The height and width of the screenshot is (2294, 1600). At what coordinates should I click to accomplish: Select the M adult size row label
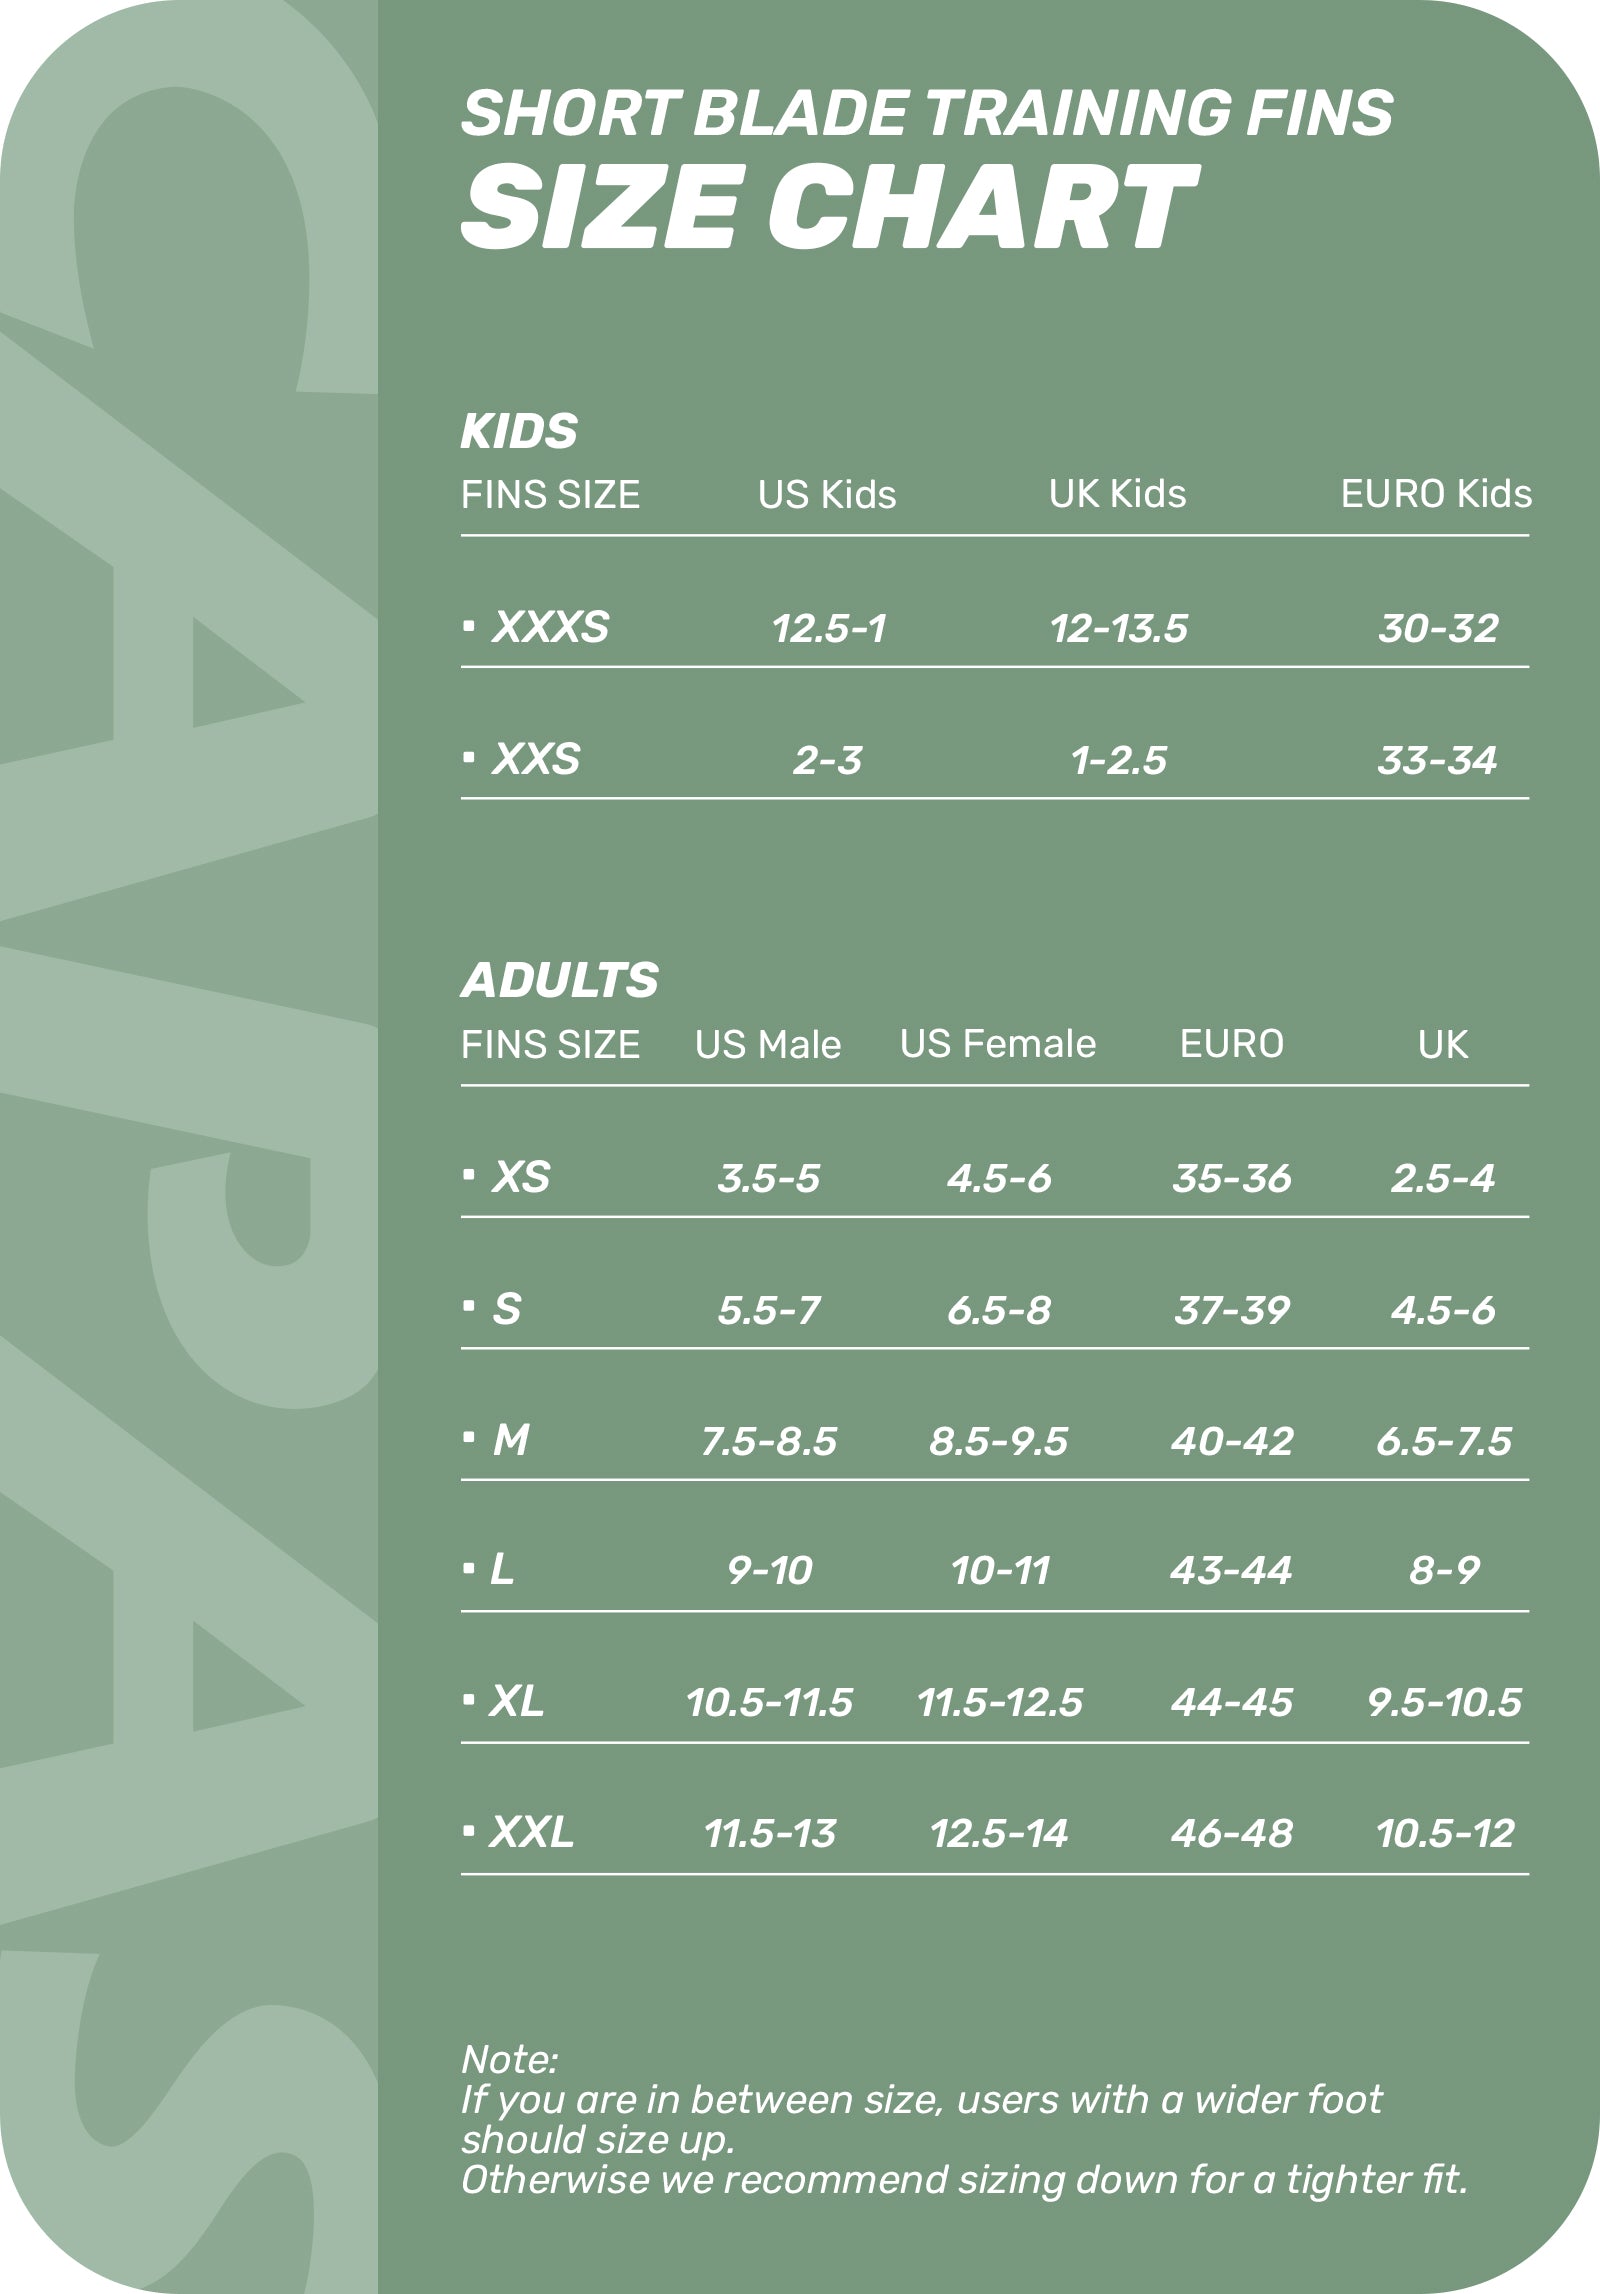pos(510,1440)
